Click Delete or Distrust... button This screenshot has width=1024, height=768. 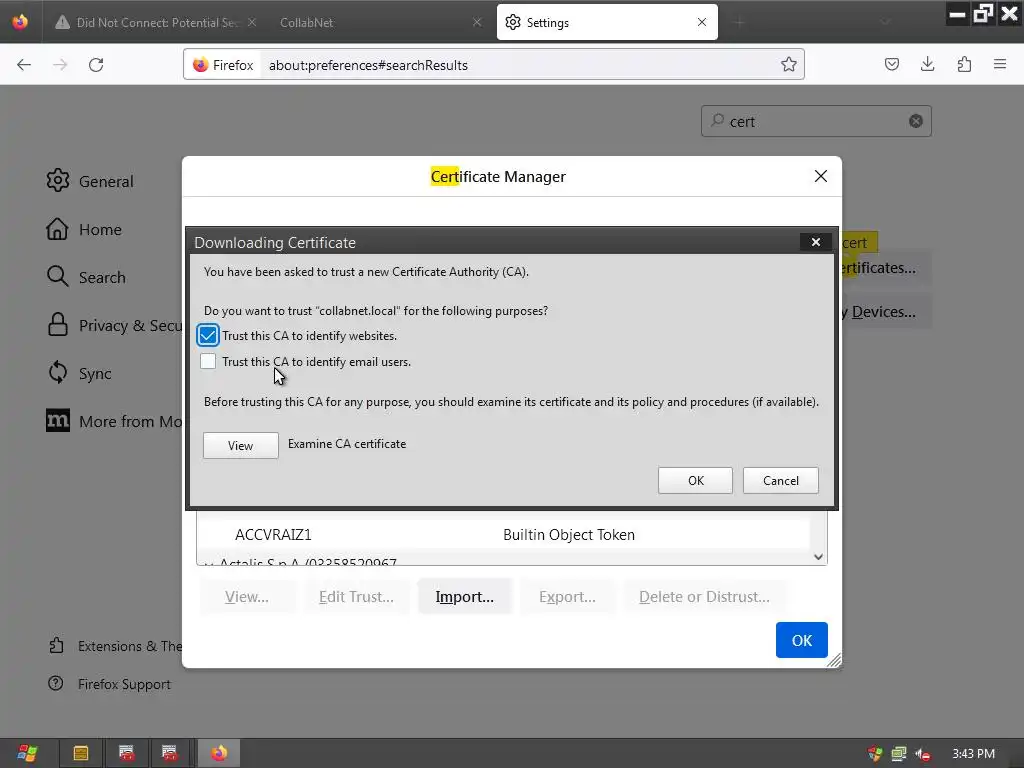pos(704,596)
